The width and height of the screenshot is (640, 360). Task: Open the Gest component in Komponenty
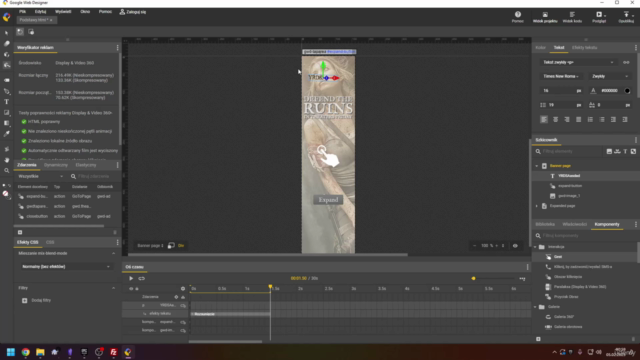coord(558,257)
